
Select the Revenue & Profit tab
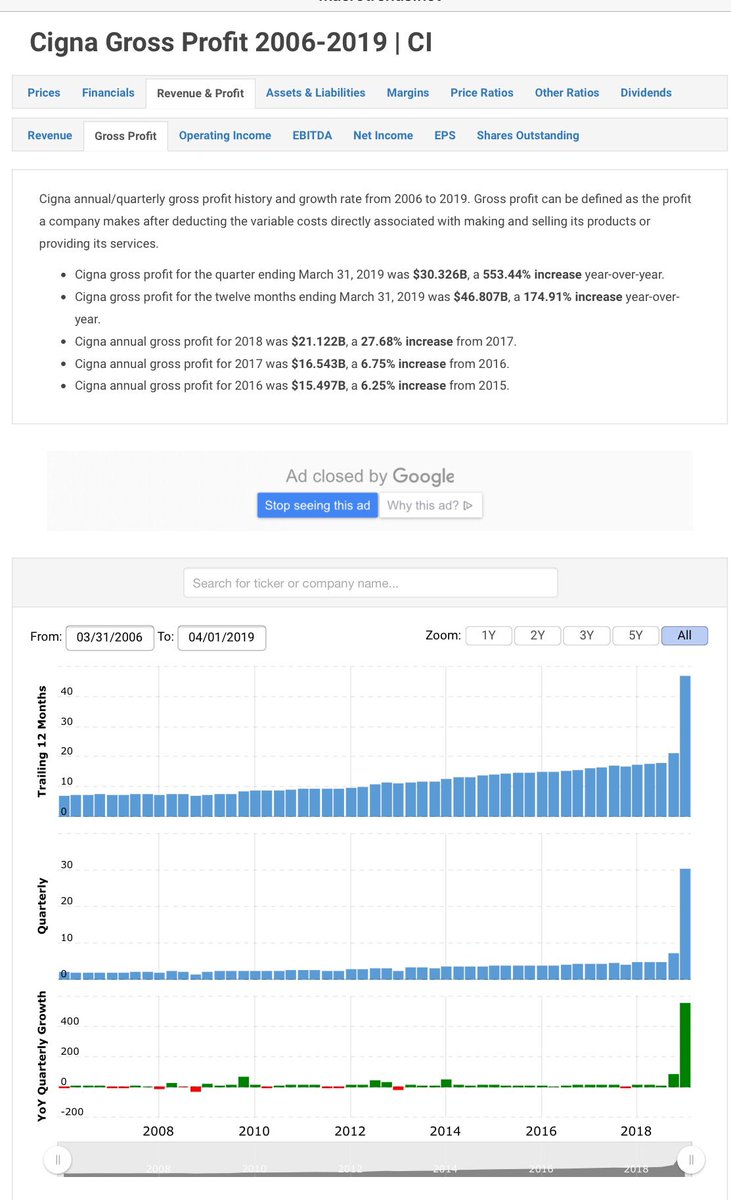pos(200,93)
